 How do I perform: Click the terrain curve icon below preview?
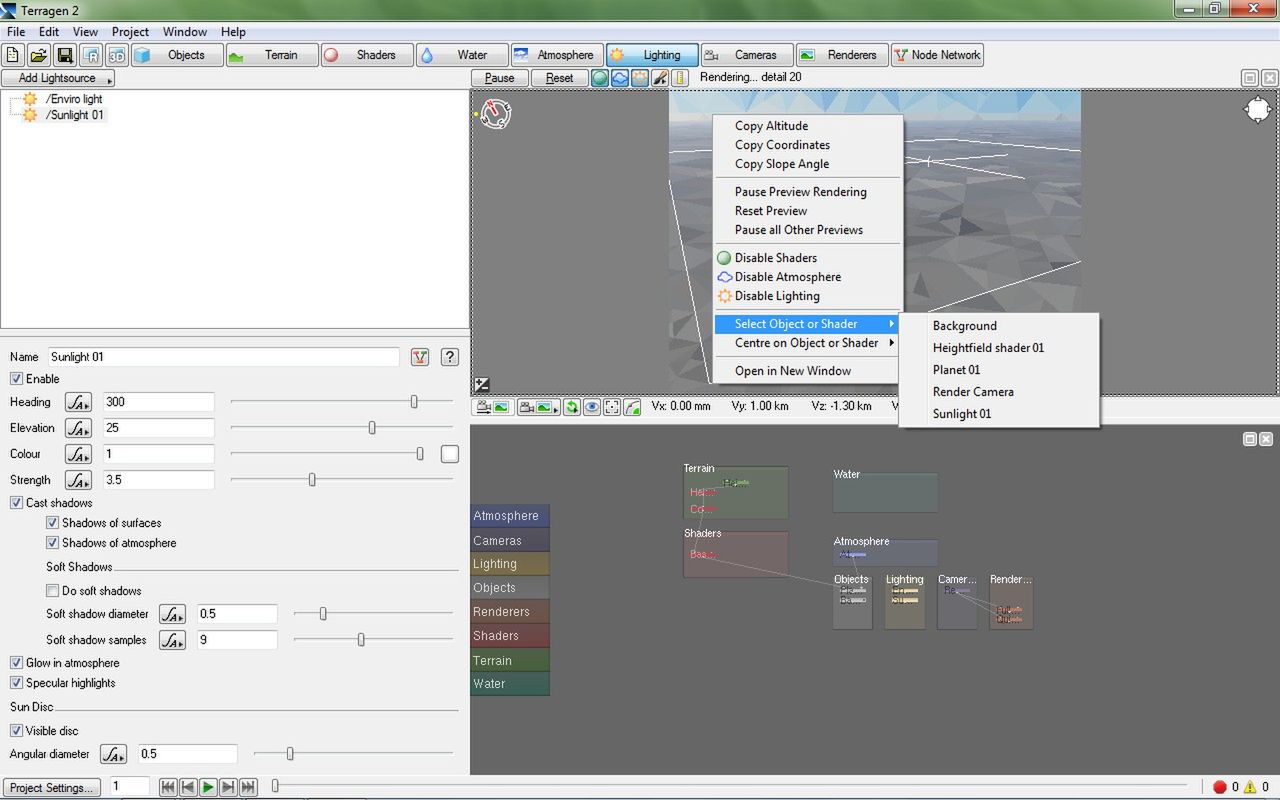click(x=632, y=407)
